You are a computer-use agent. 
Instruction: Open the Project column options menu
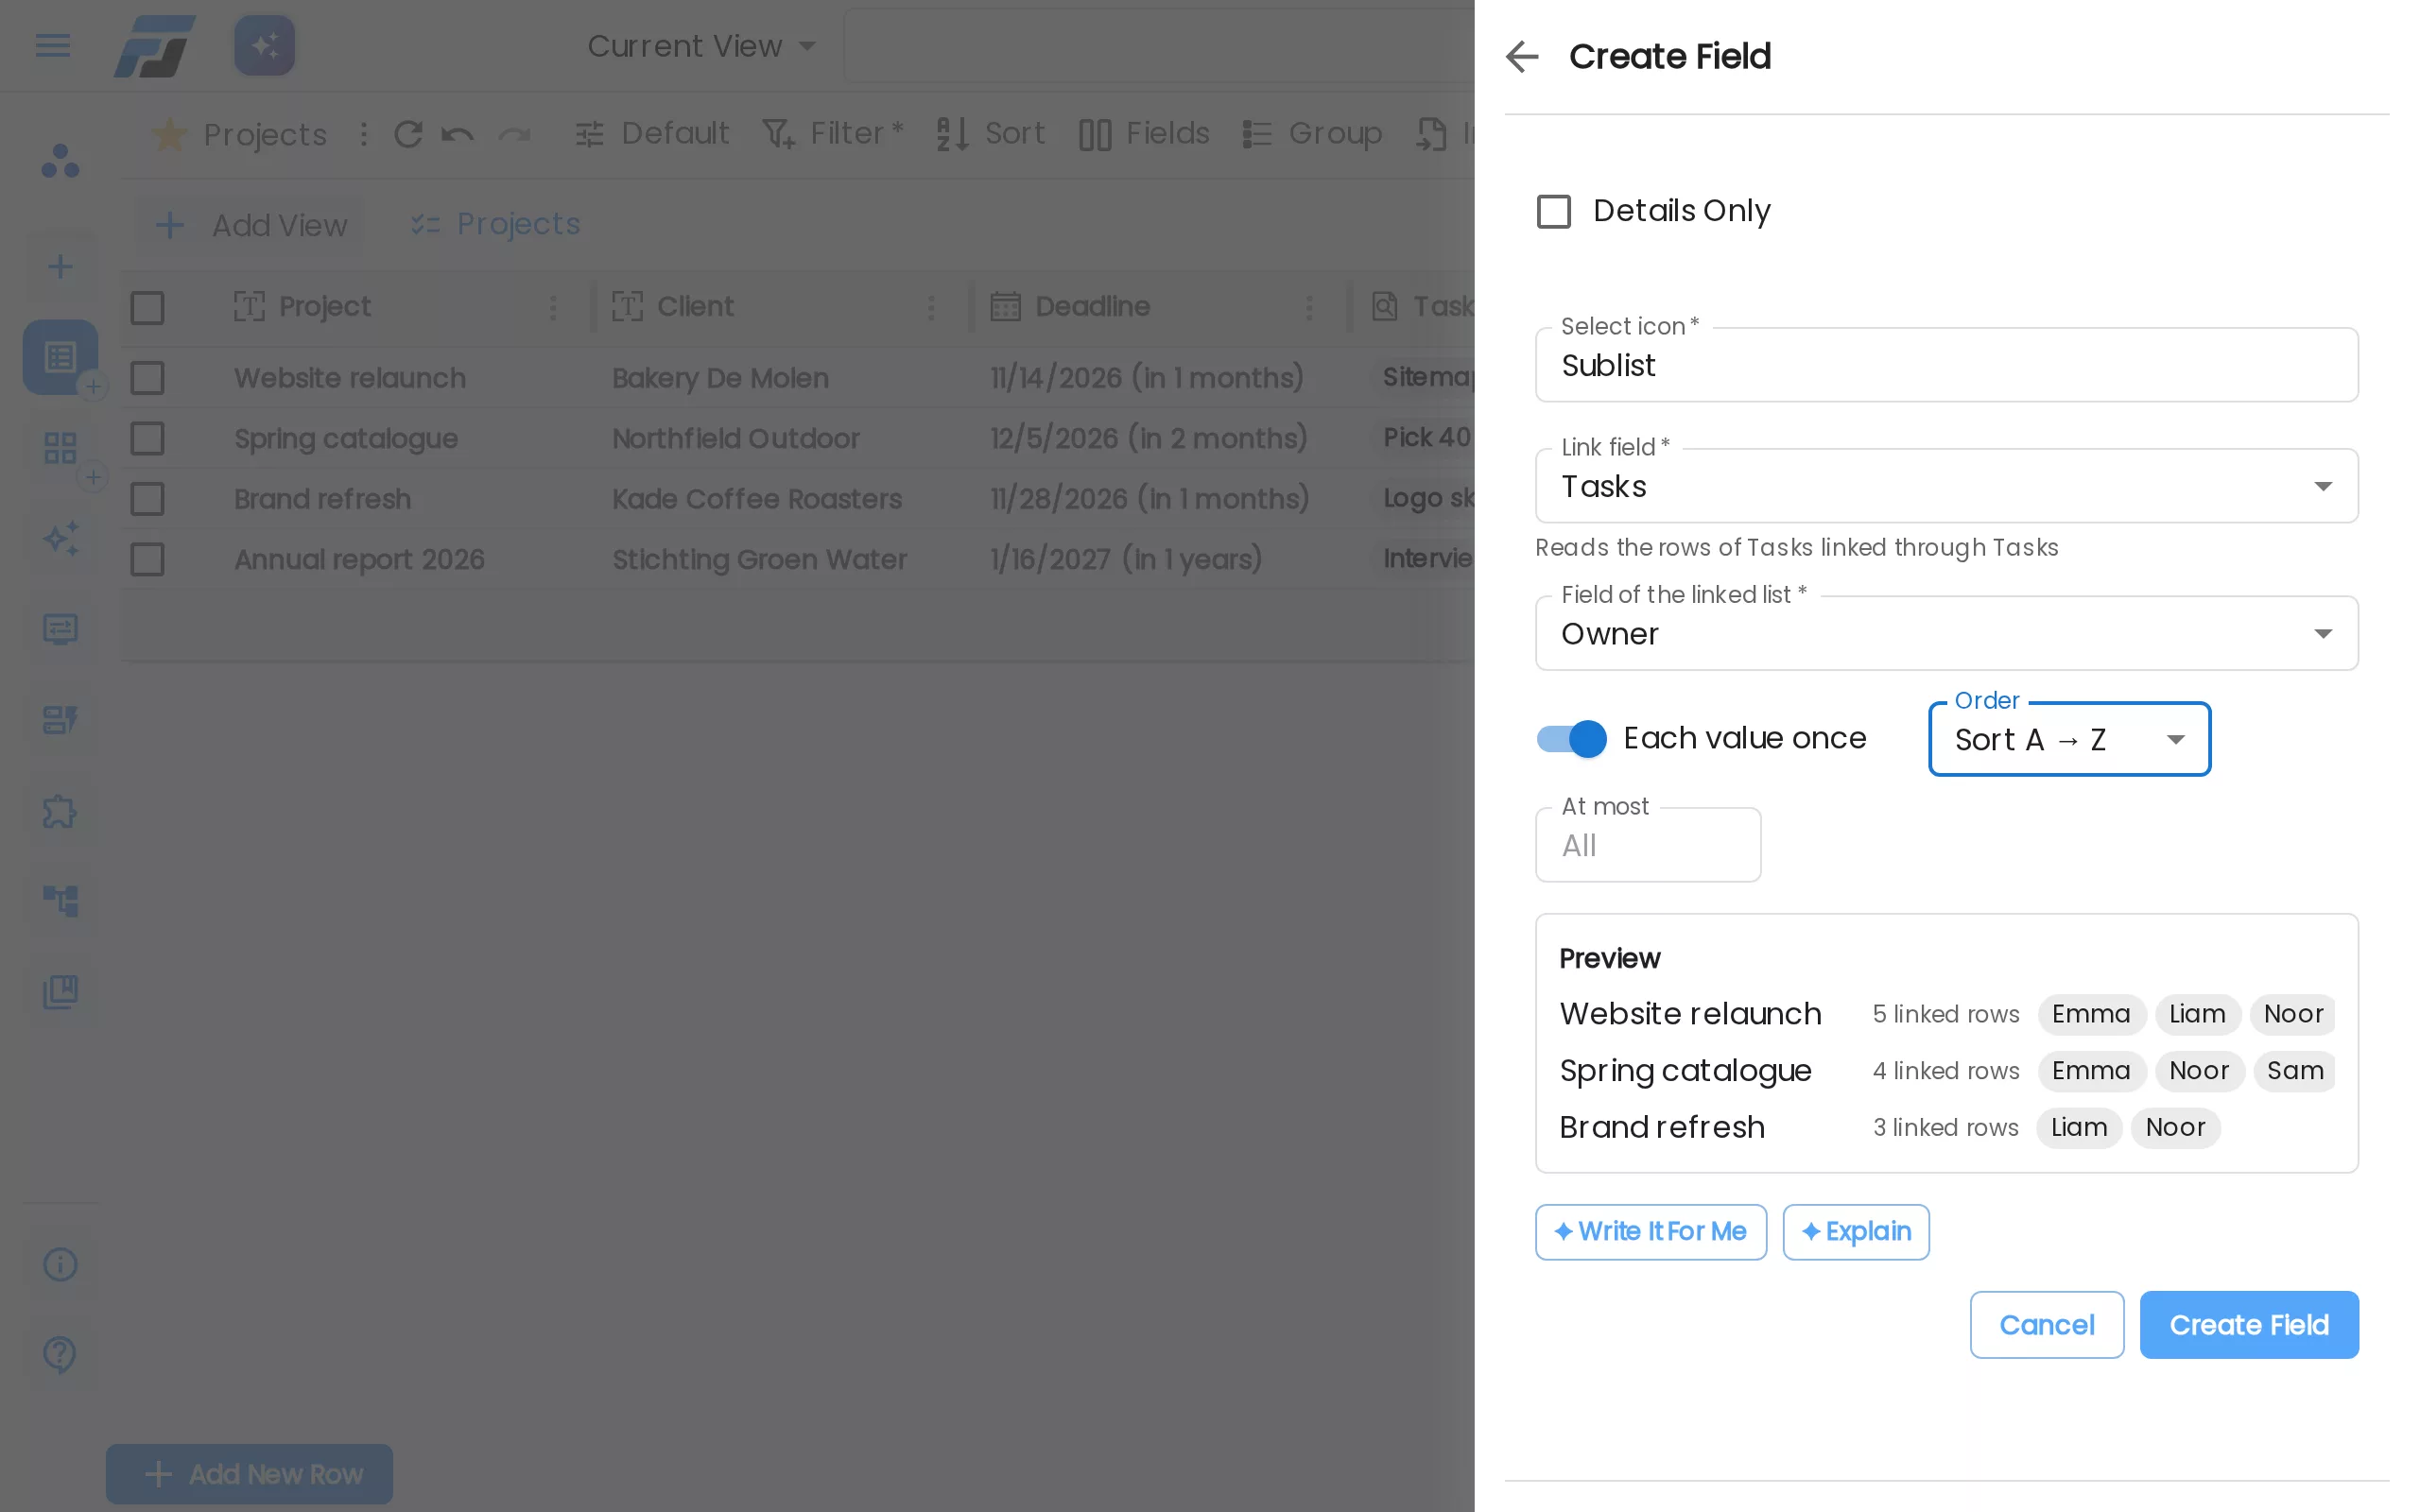553,307
